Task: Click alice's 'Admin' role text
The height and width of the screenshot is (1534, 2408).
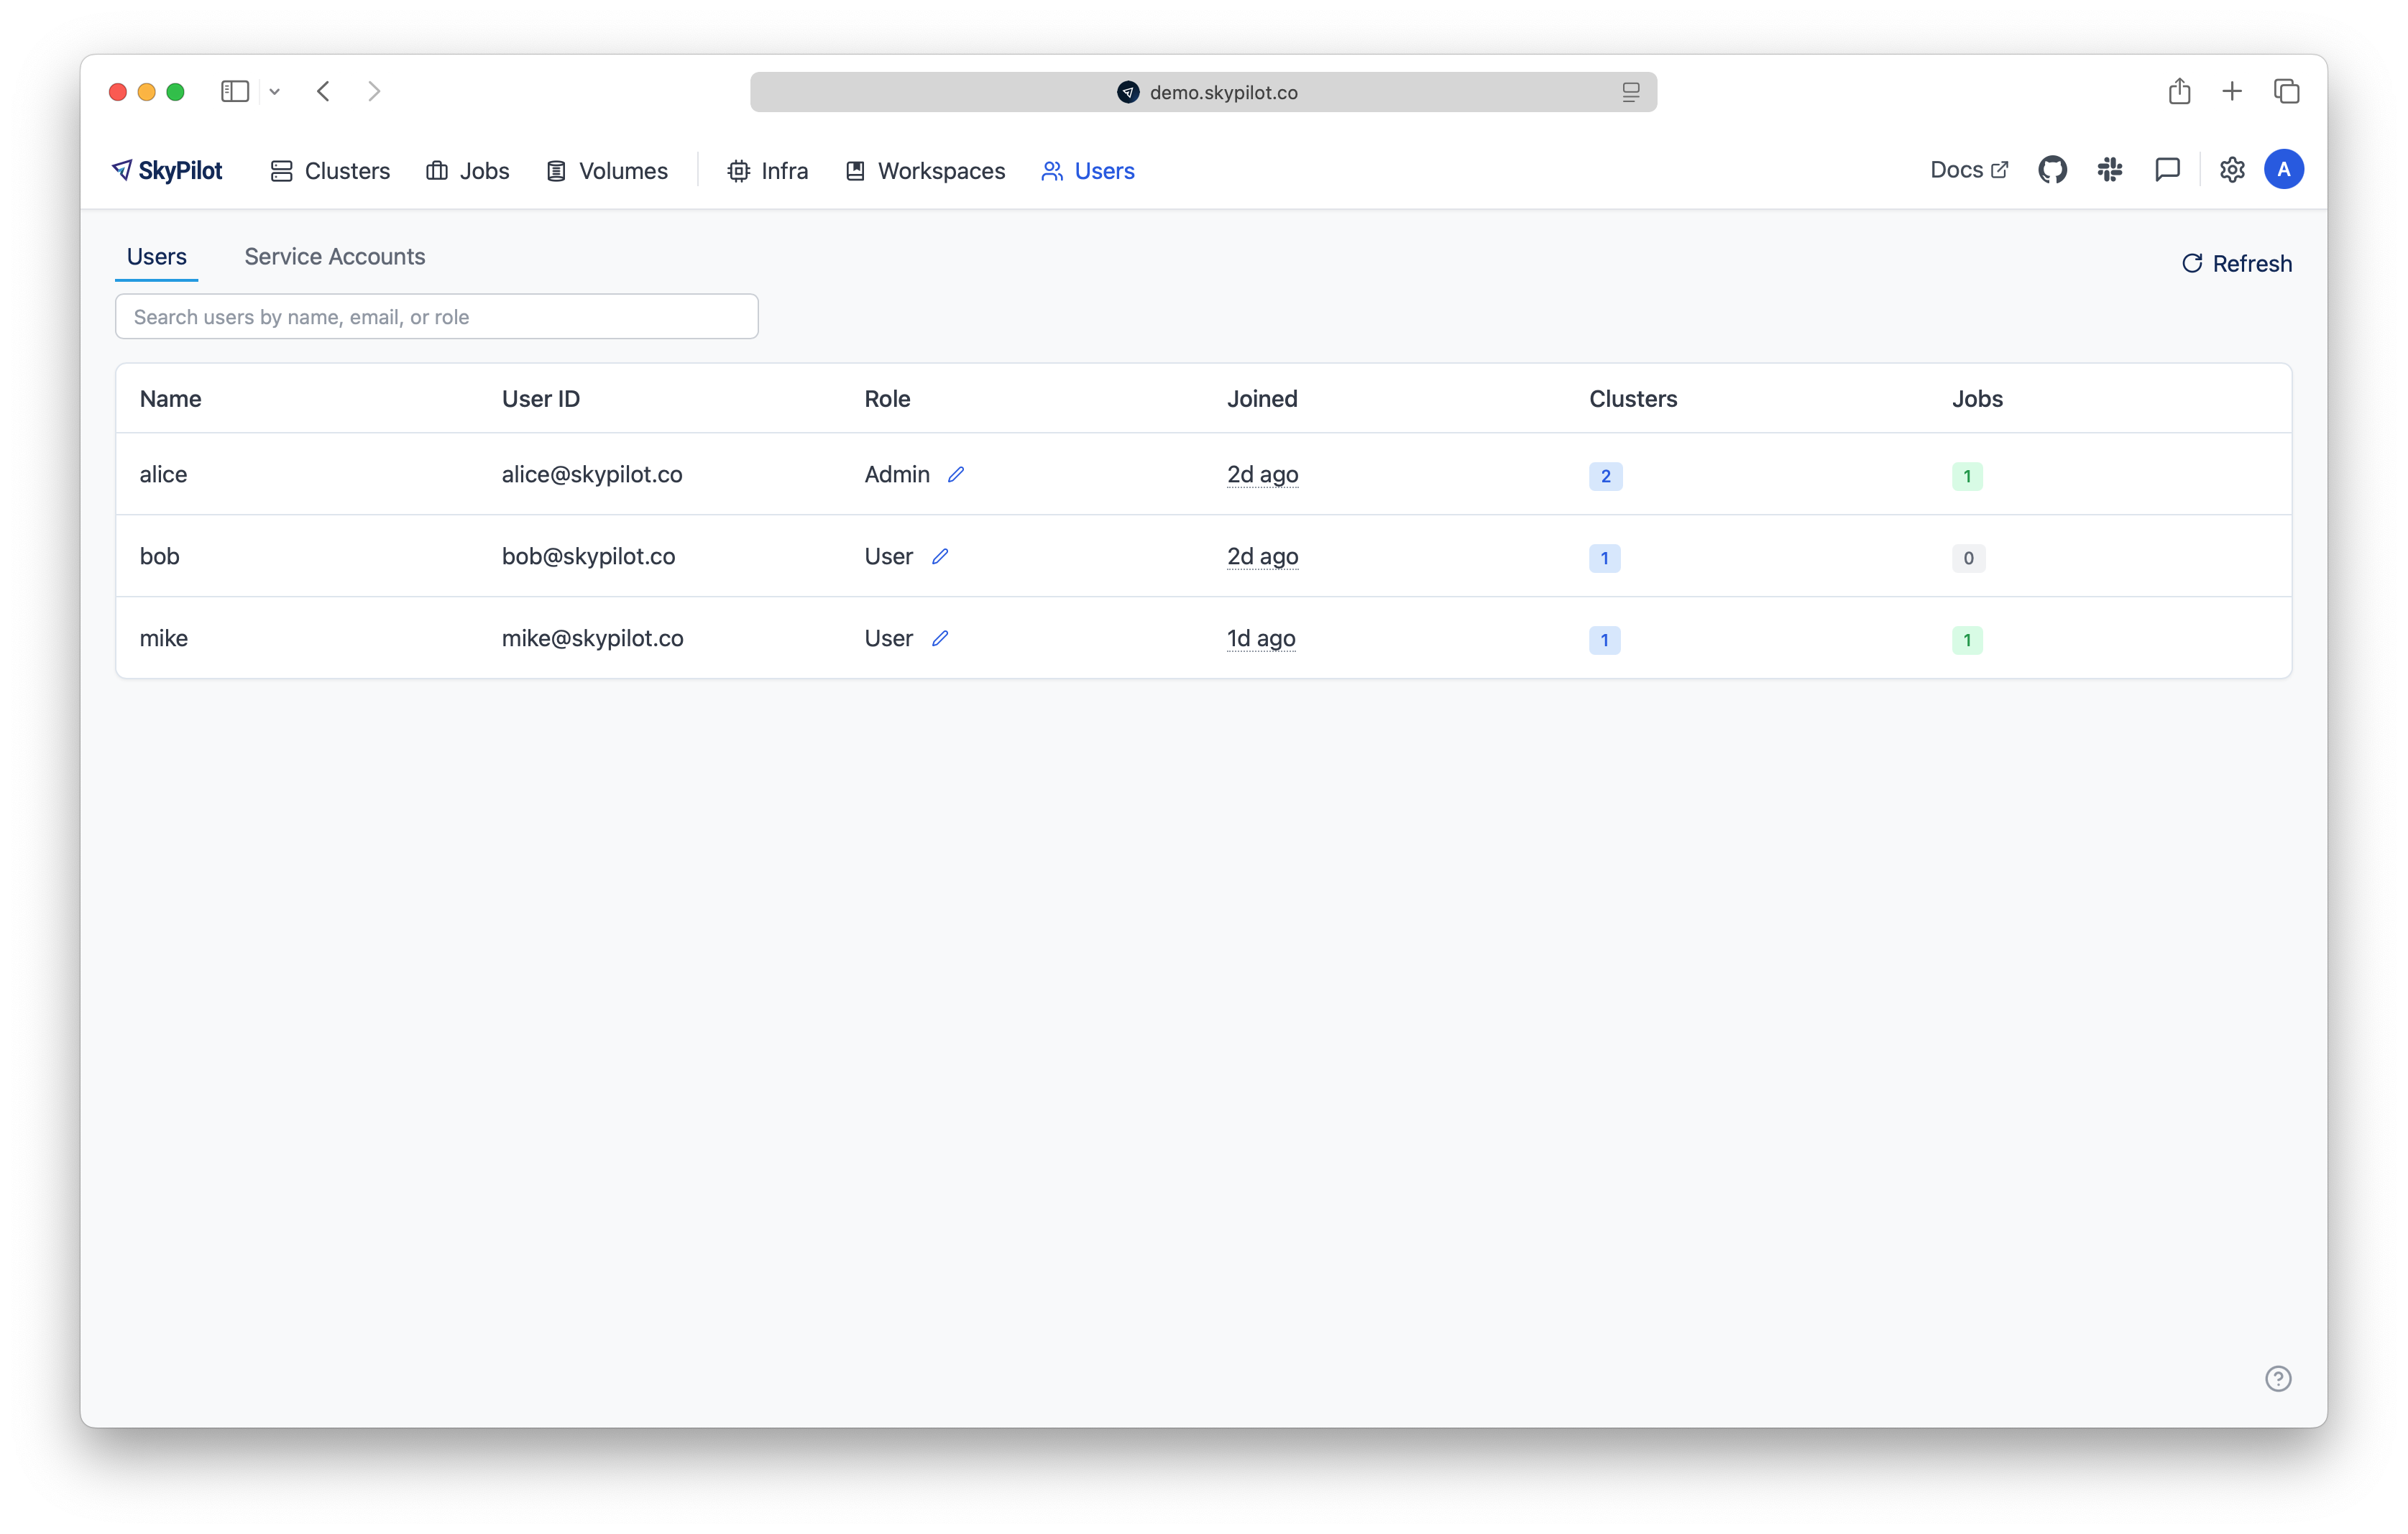Action: (897, 474)
